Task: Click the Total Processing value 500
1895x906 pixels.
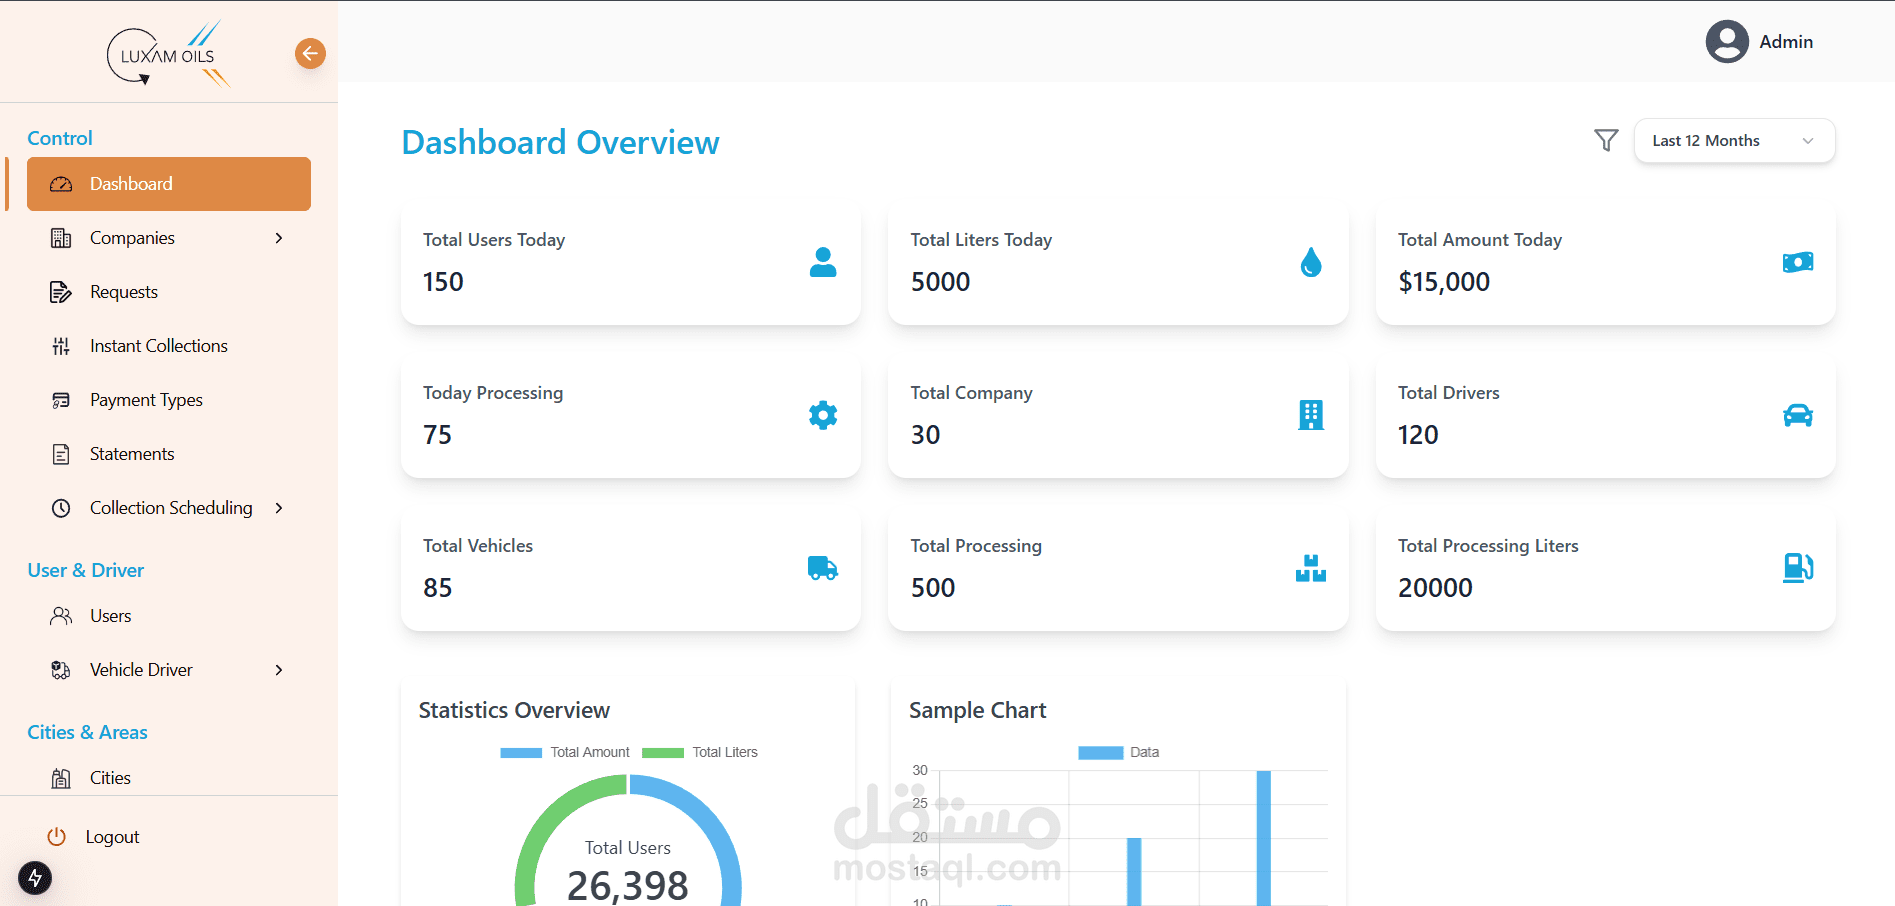Action: point(933,588)
